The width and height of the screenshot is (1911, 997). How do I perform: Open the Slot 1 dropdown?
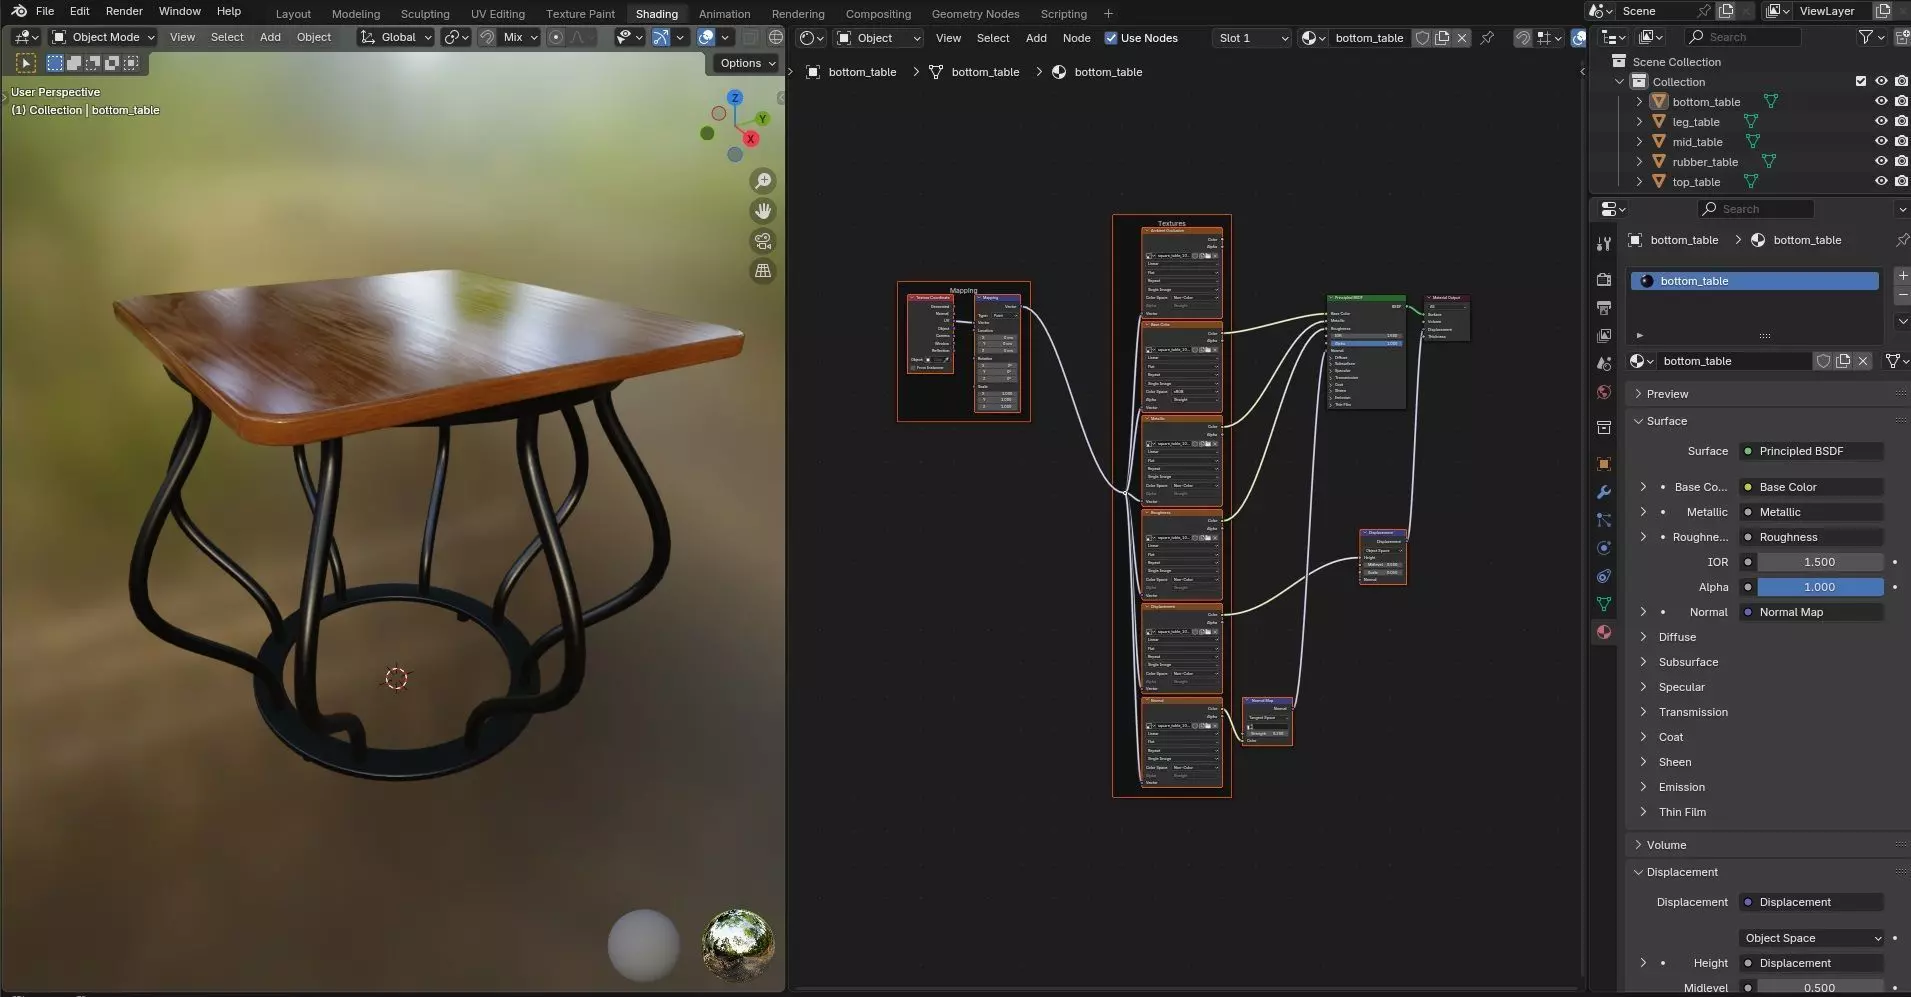point(1252,38)
